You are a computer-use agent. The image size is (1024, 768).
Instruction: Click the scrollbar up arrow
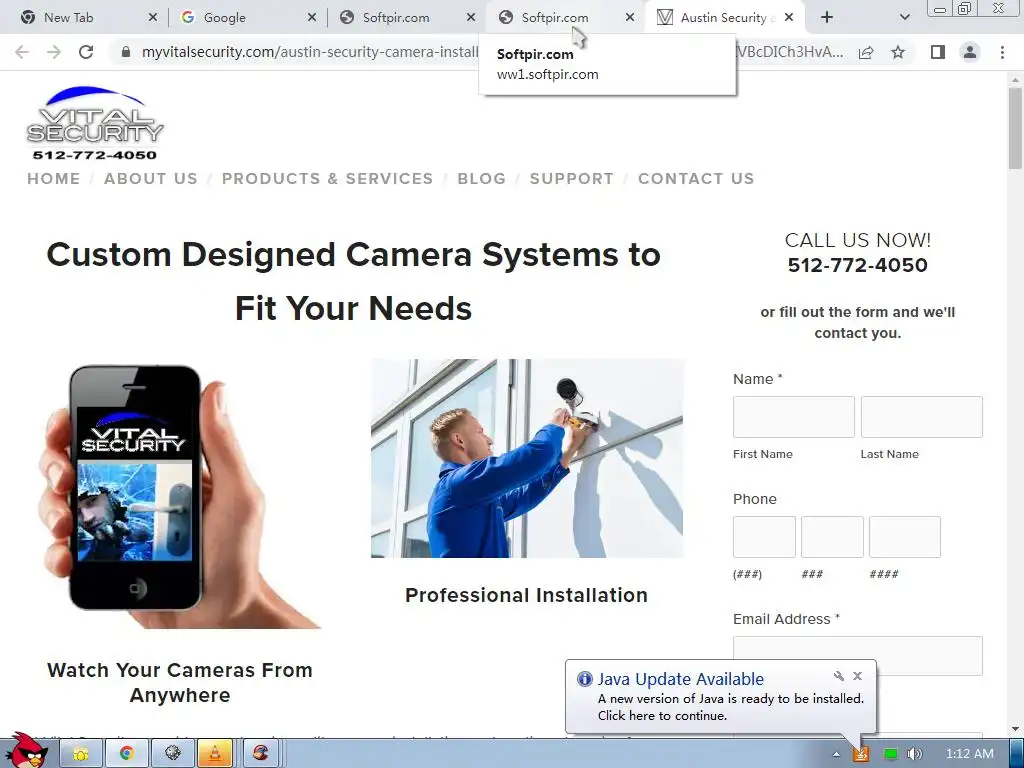coord(1015,79)
